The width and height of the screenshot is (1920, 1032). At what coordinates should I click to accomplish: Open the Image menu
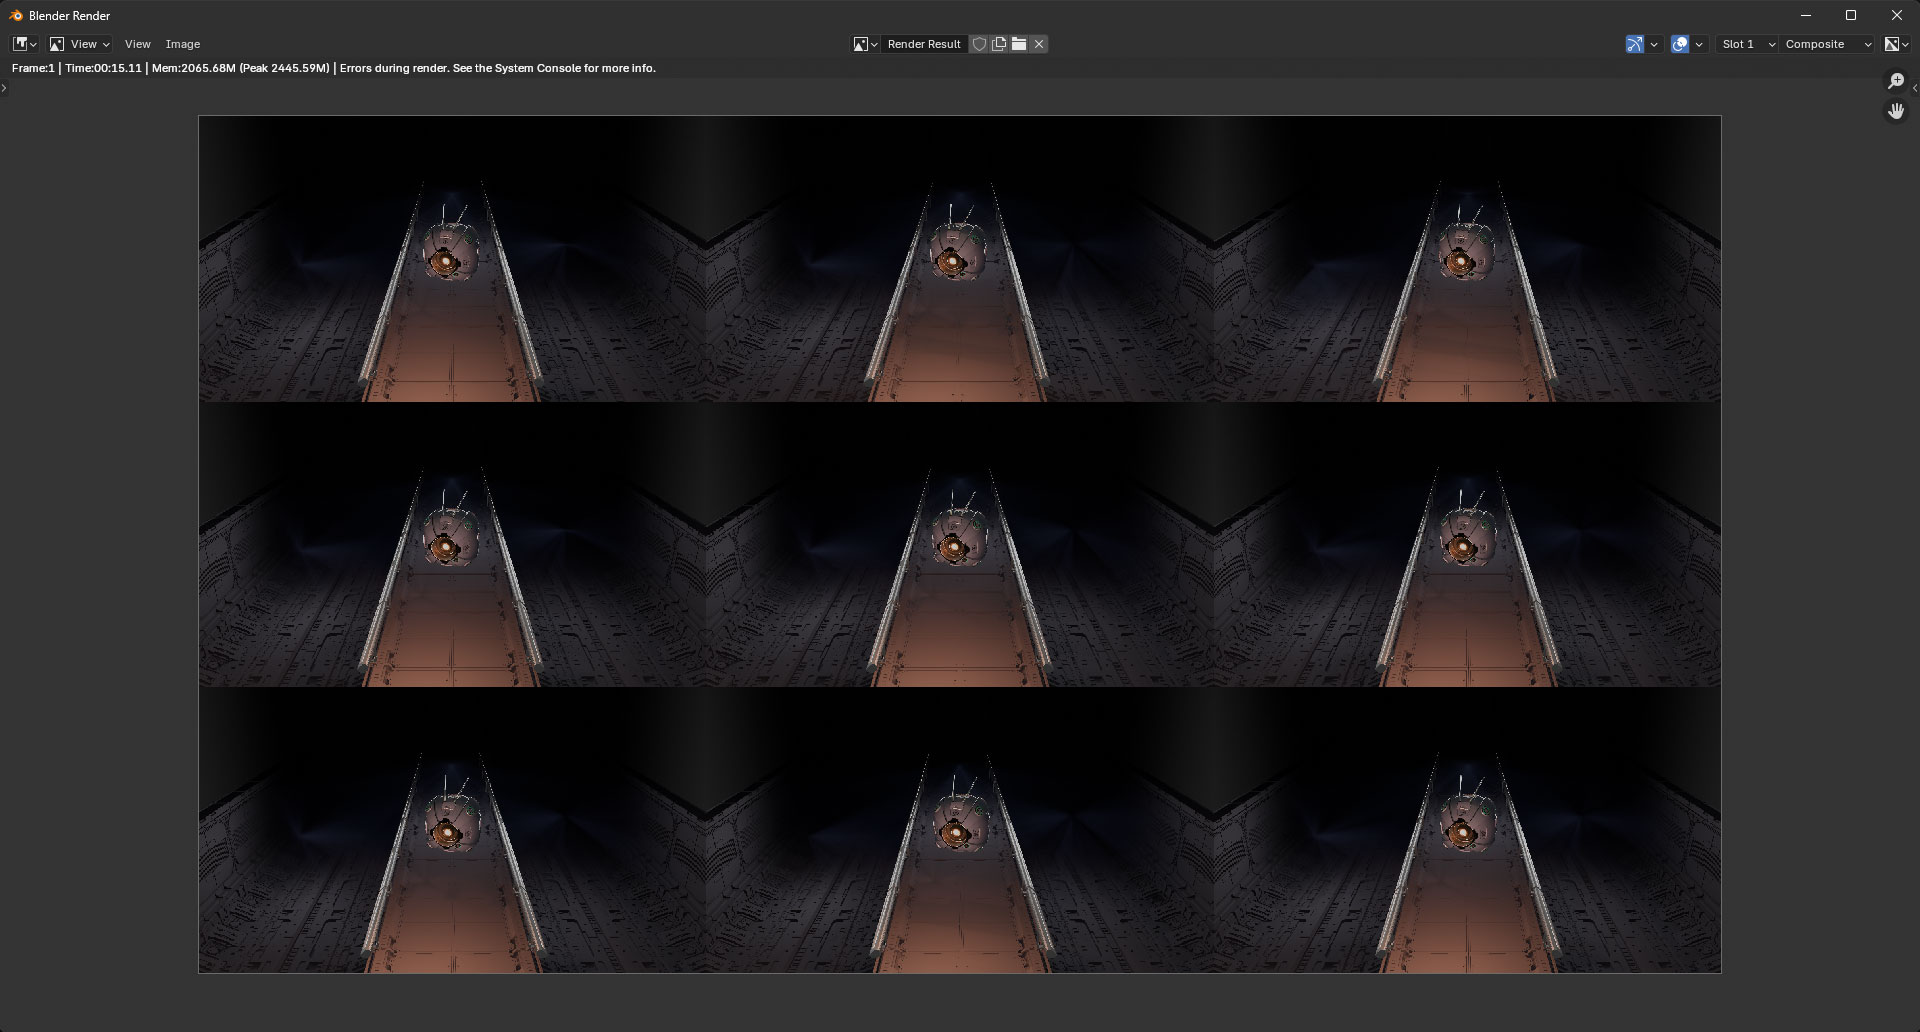click(183, 44)
